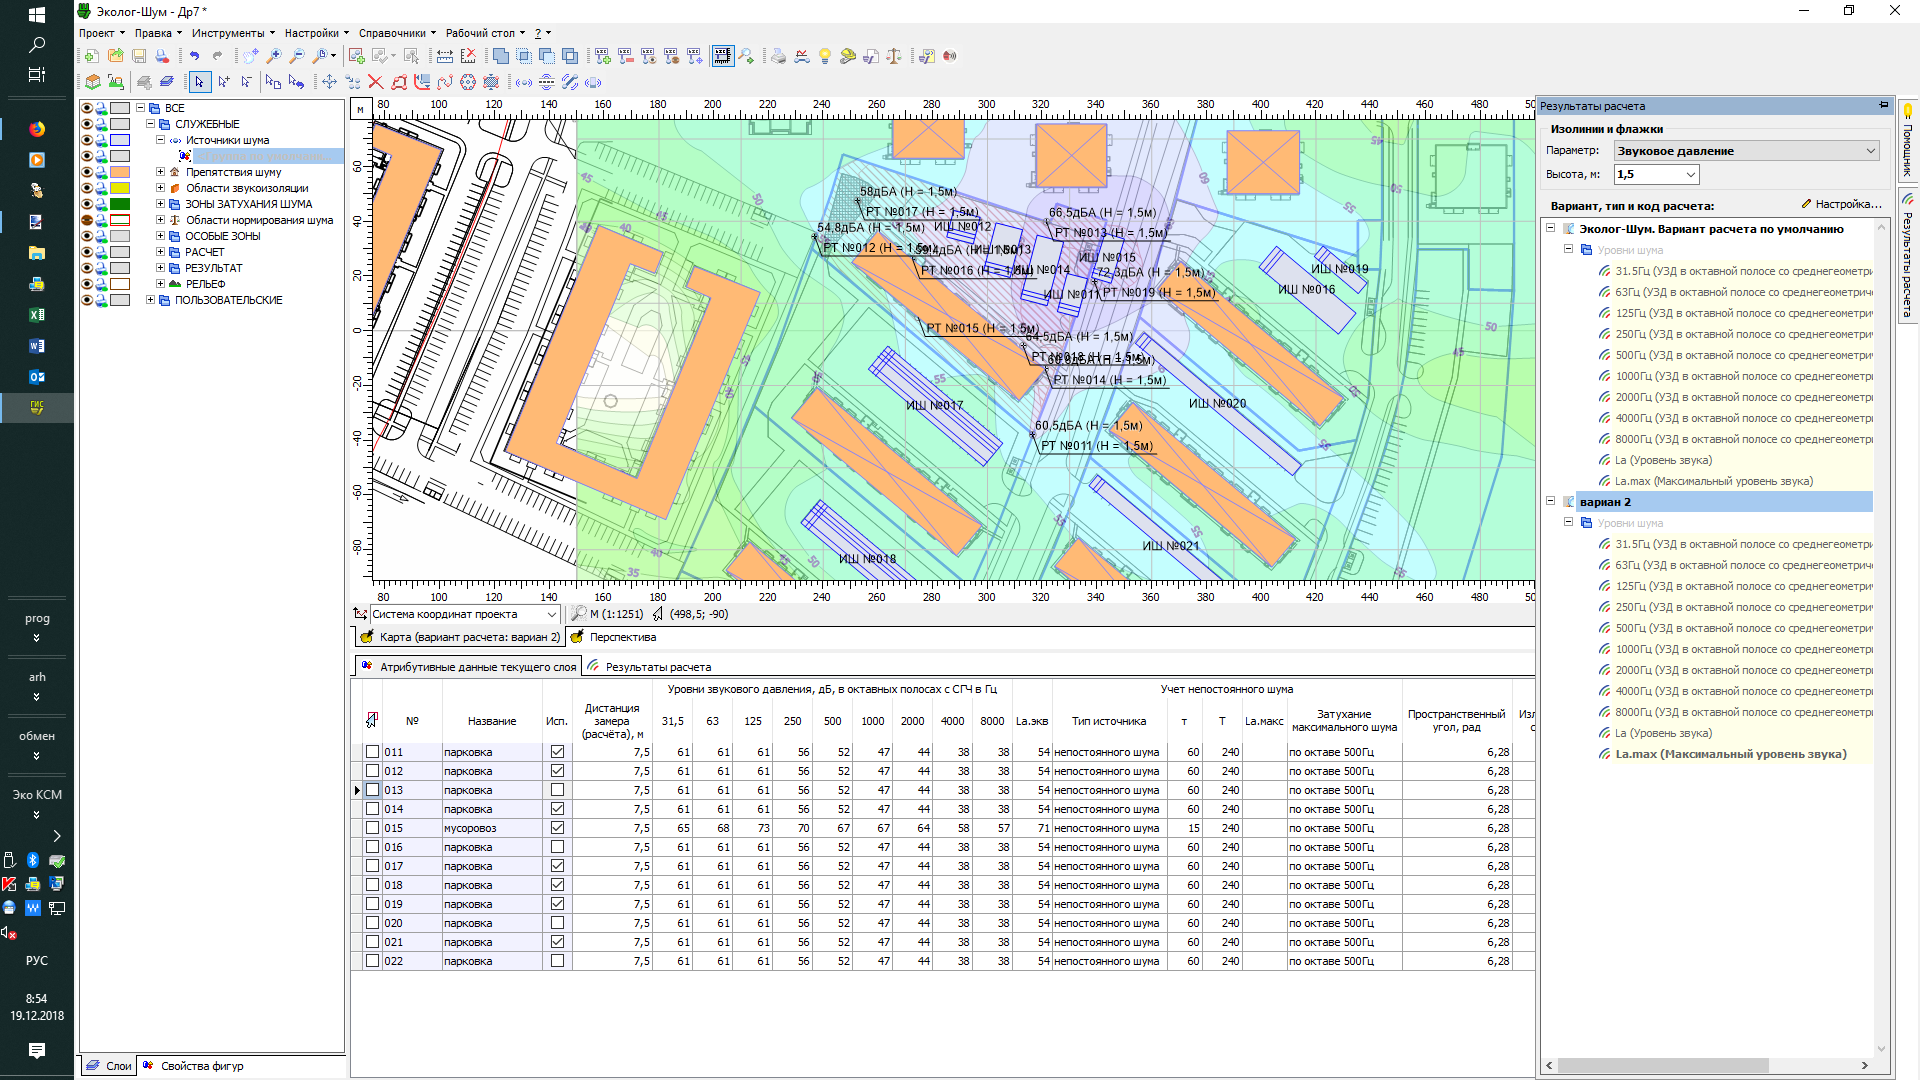Image resolution: width=1920 pixels, height=1080 pixels.
Task: Click the move cross-arrows tool
Action: (329, 83)
